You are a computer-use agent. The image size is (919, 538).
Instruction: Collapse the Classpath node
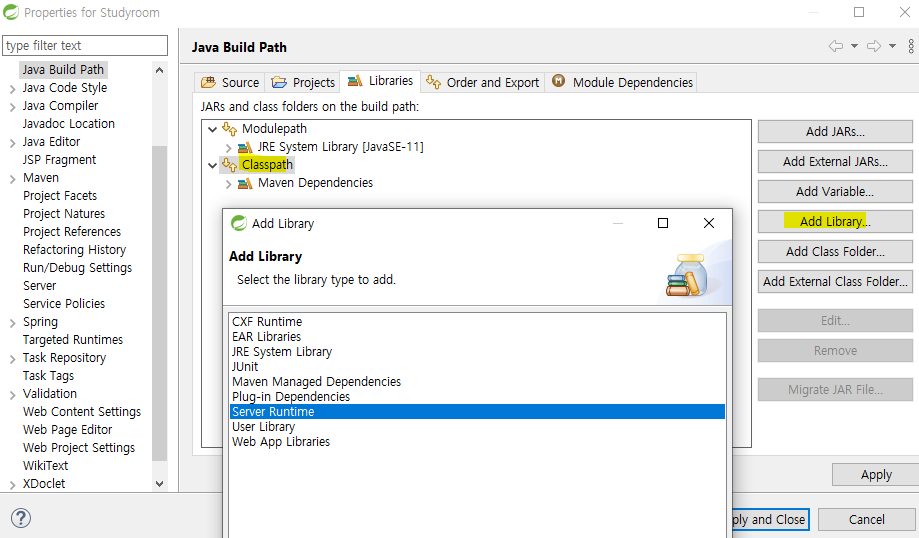pyautogui.click(x=213, y=166)
